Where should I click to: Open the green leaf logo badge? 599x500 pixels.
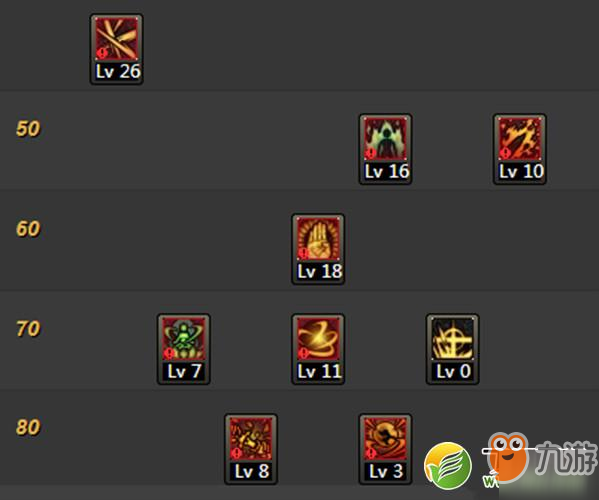pos(448,466)
